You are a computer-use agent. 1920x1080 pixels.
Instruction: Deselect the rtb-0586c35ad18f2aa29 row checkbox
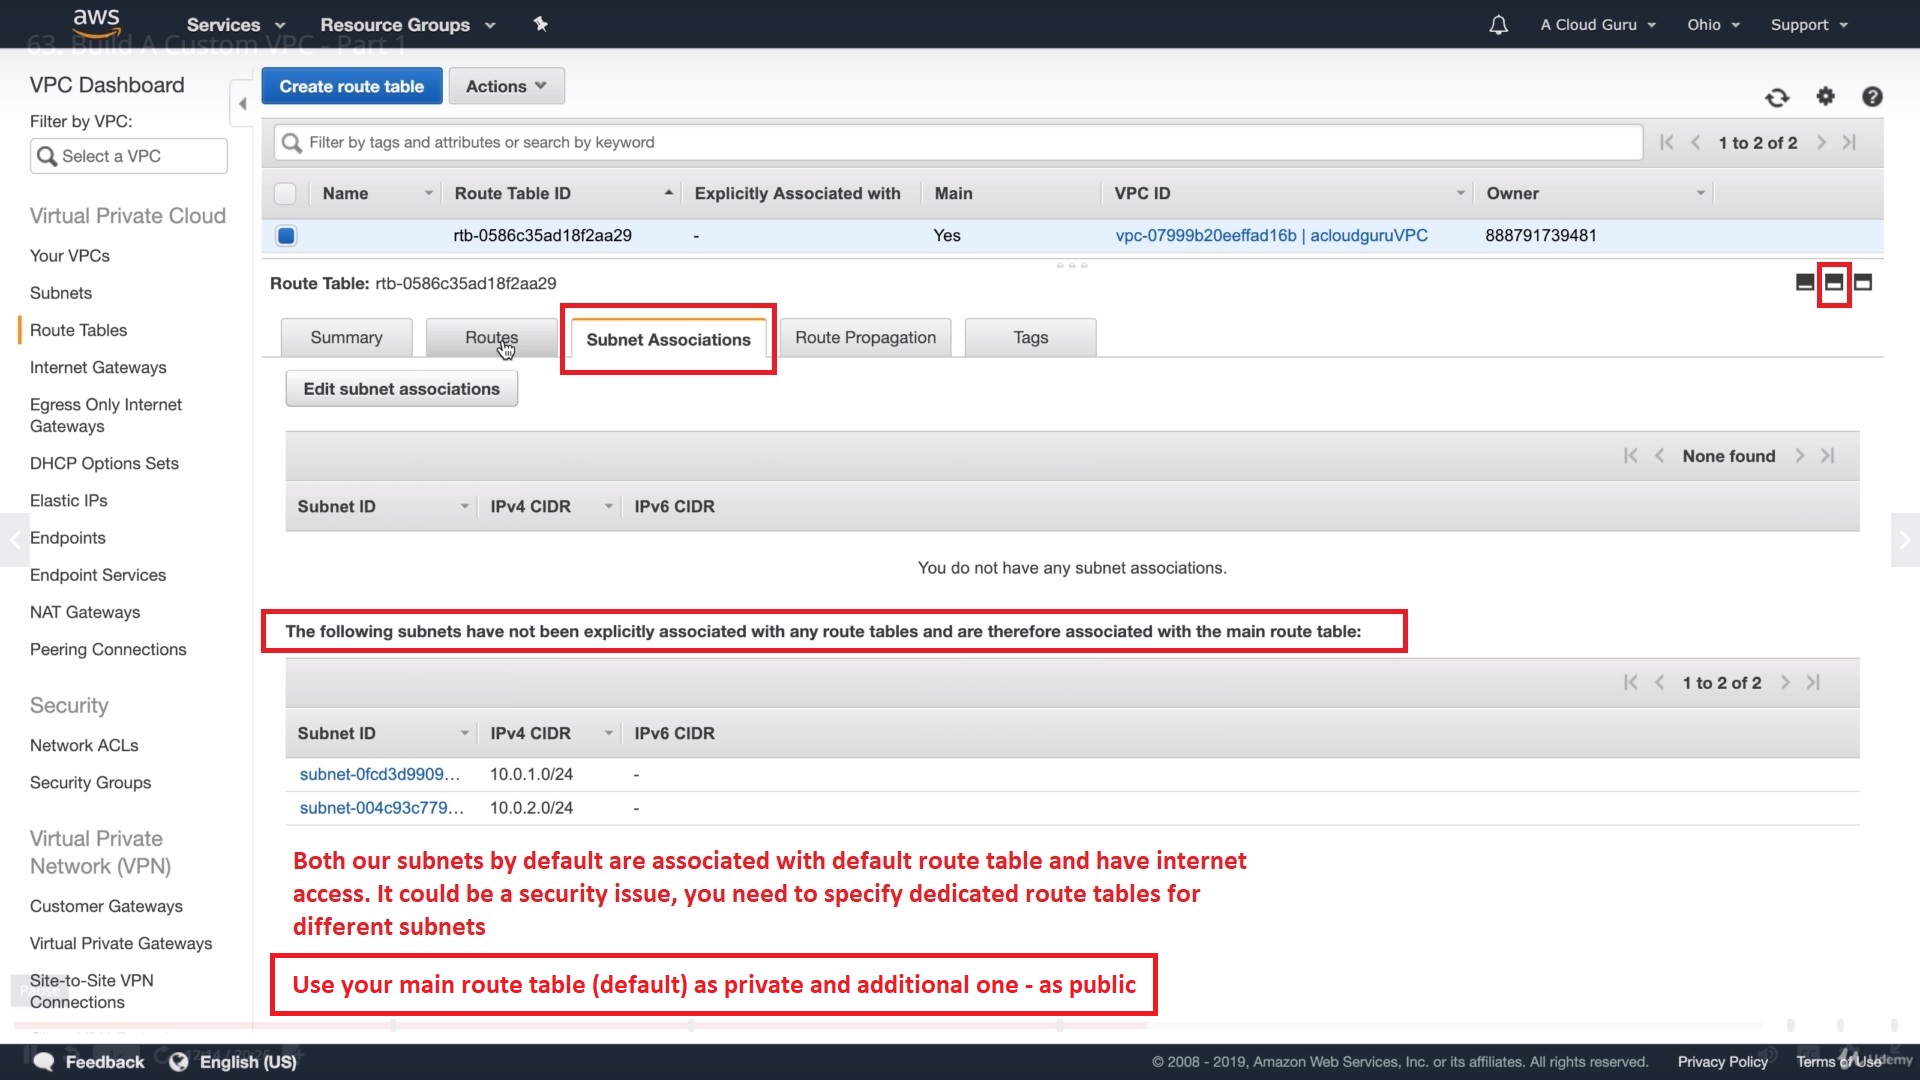286,236
